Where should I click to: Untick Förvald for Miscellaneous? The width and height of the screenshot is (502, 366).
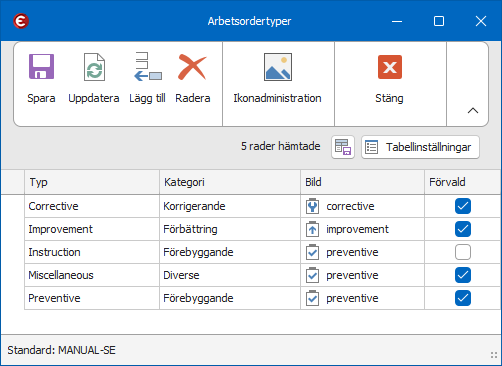point(463,275)
